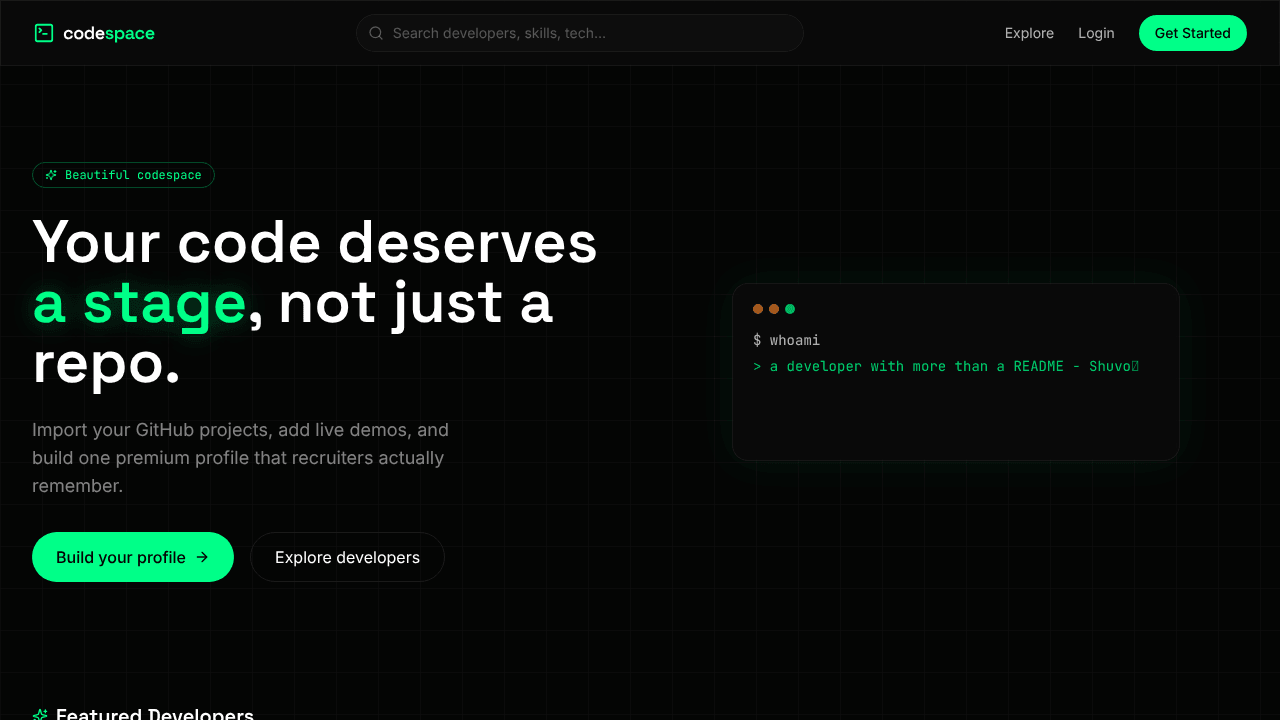Click the sparkle icon beside Featured Developers
Viewport: 1280px width, 720px height.
40,715
